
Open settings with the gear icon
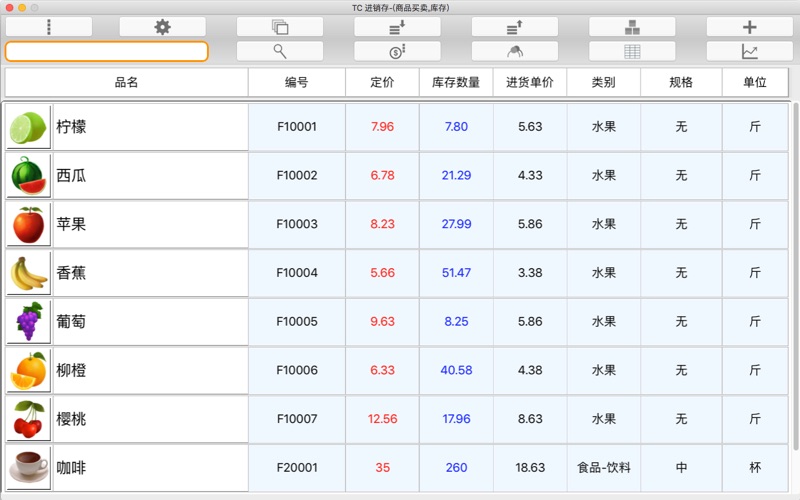pos(162,27)
